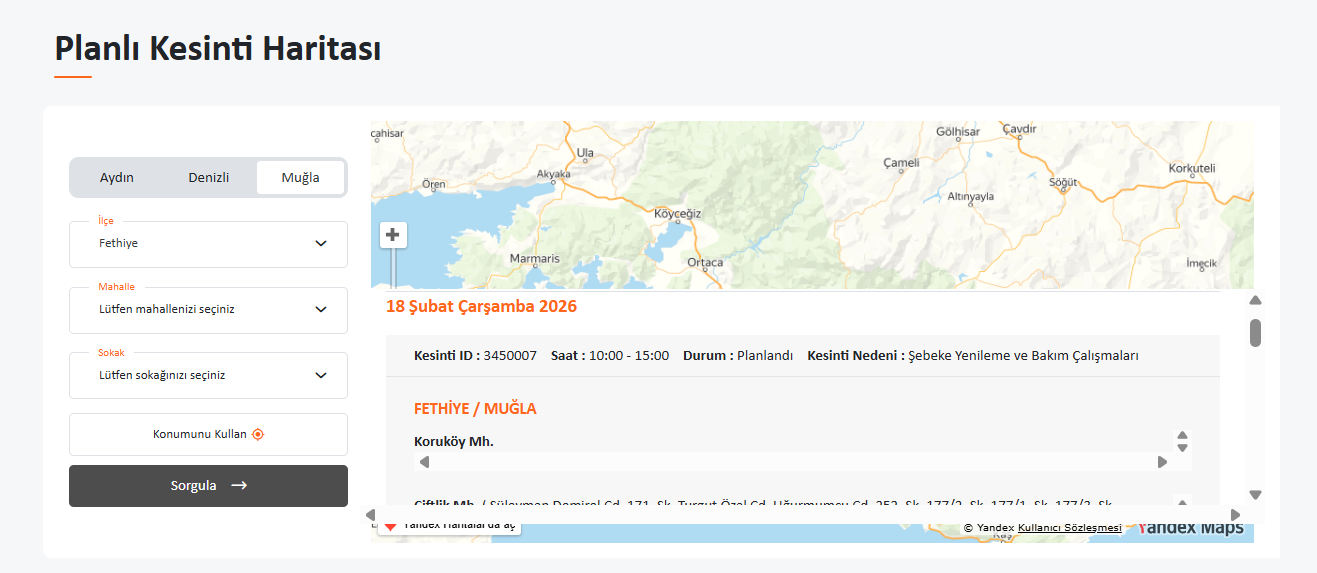
Task: Click left arrow of the bottom horizontal scrollbar
Action: point(370,515)
